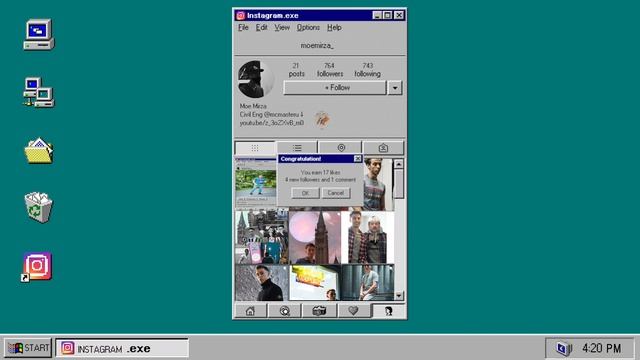The width and height of the screenshot is (640, 360).
Task: Open the pink sky tower photo
Action: (x=315, y=237)
